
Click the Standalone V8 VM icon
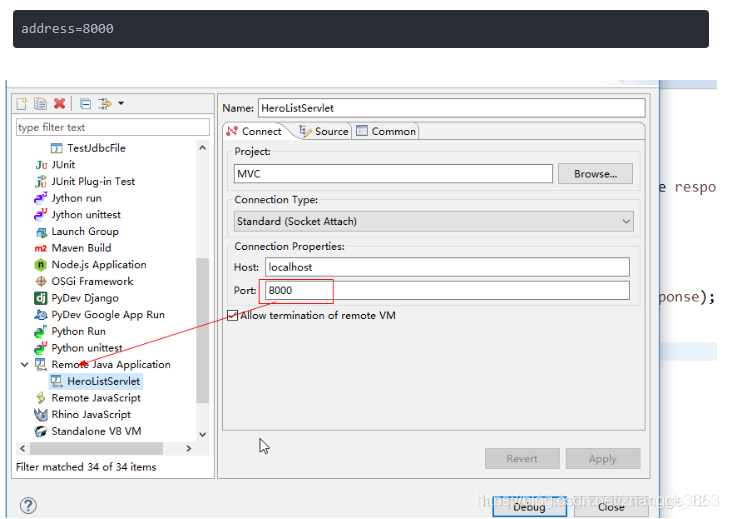(x=41, y=432)
